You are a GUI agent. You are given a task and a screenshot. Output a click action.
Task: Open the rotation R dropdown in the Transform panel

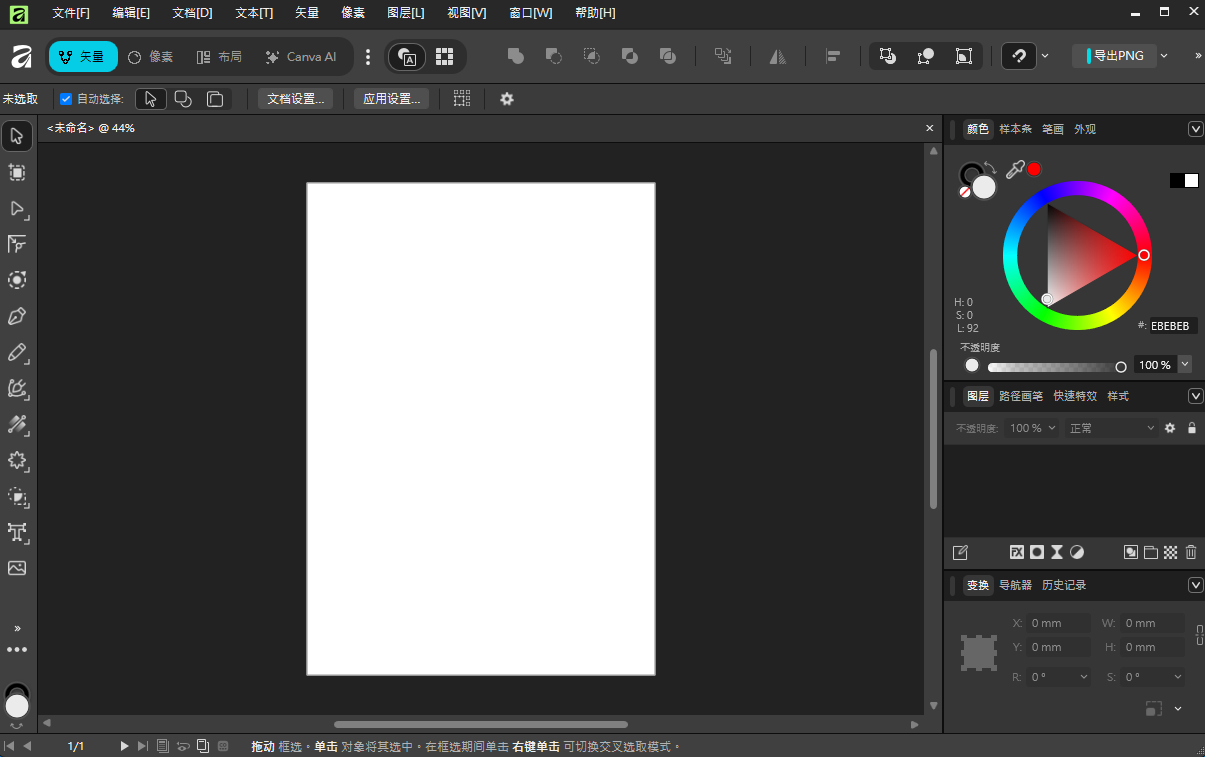tap(1084, 677)
